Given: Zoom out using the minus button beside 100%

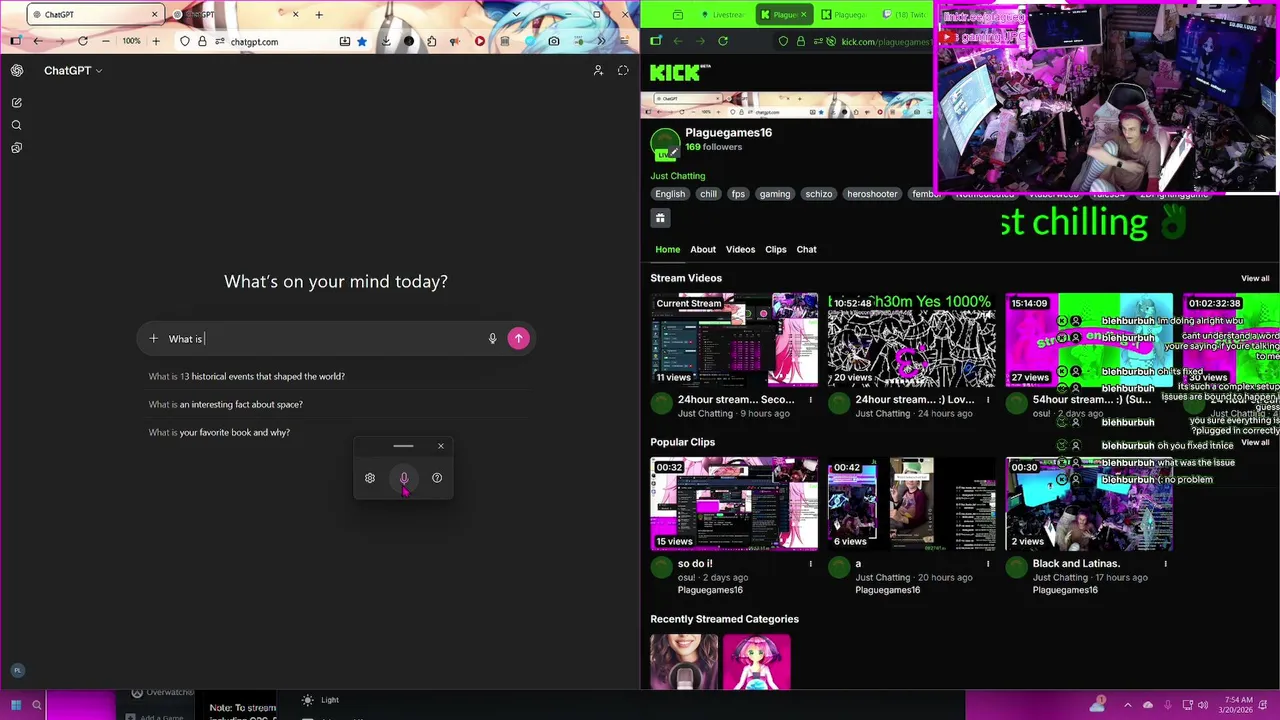Looking at the screenshot, I should (x=106, y=41).
